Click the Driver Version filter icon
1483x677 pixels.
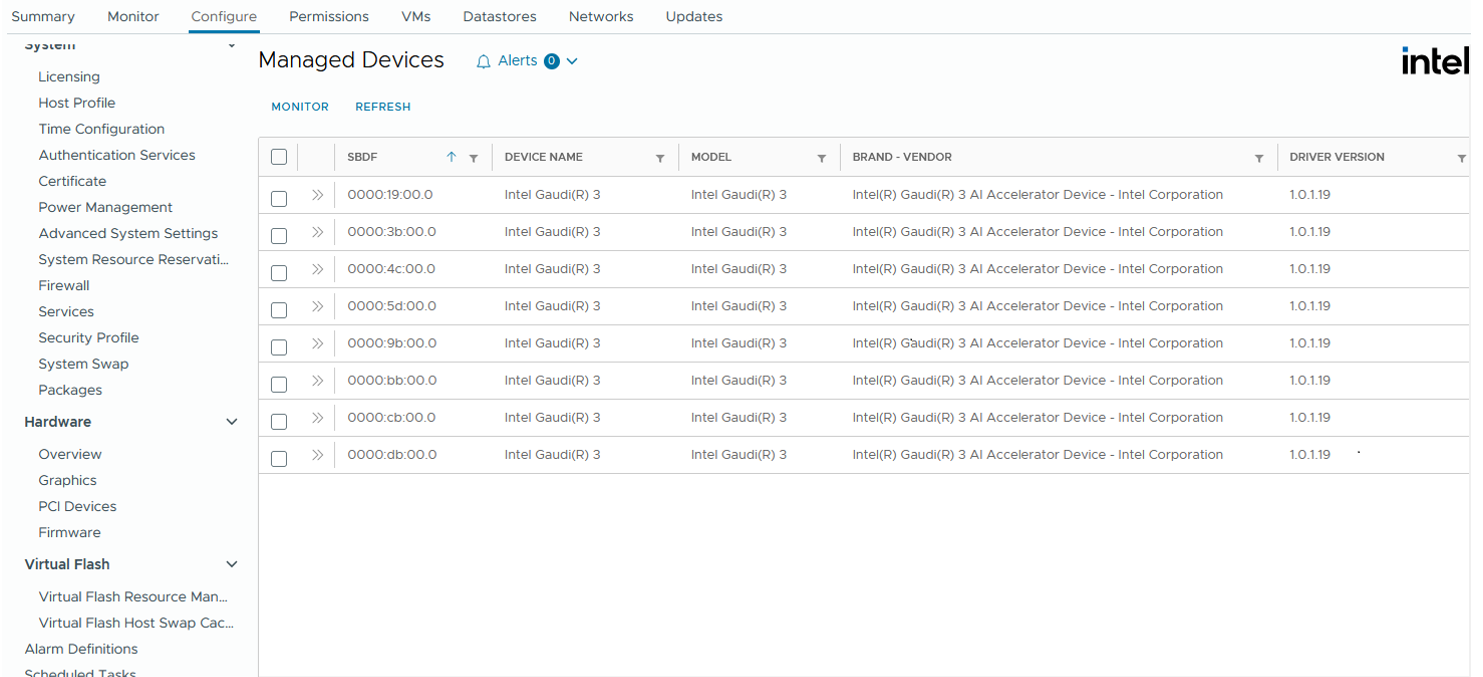tap(1461, 158)
